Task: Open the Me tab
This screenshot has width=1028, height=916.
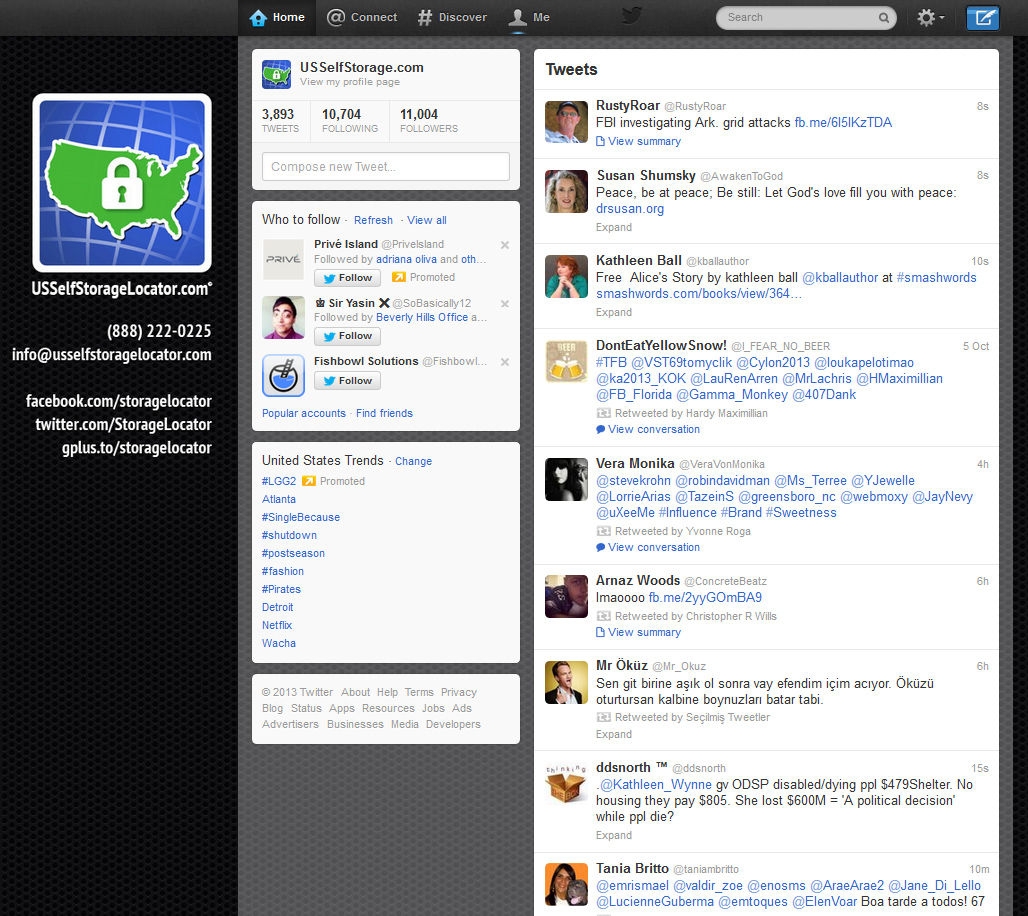Action: click(529, 18)
